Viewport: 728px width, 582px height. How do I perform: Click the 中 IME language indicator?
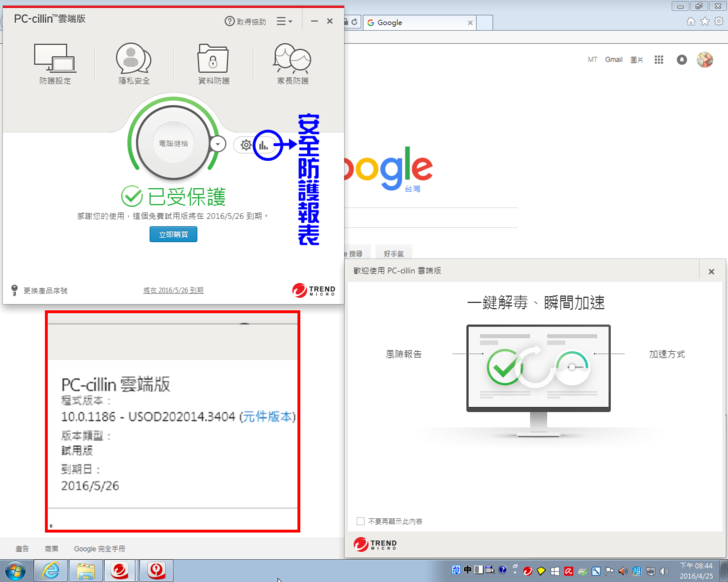(467, 569)
